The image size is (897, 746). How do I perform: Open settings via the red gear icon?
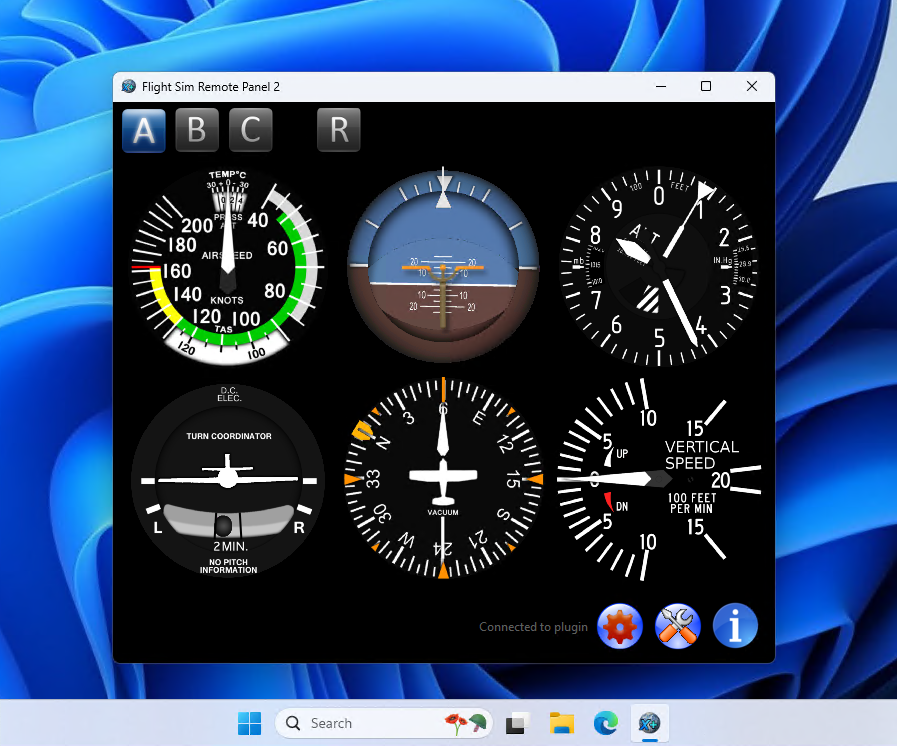pyautogui.click(x=620, y=626)
